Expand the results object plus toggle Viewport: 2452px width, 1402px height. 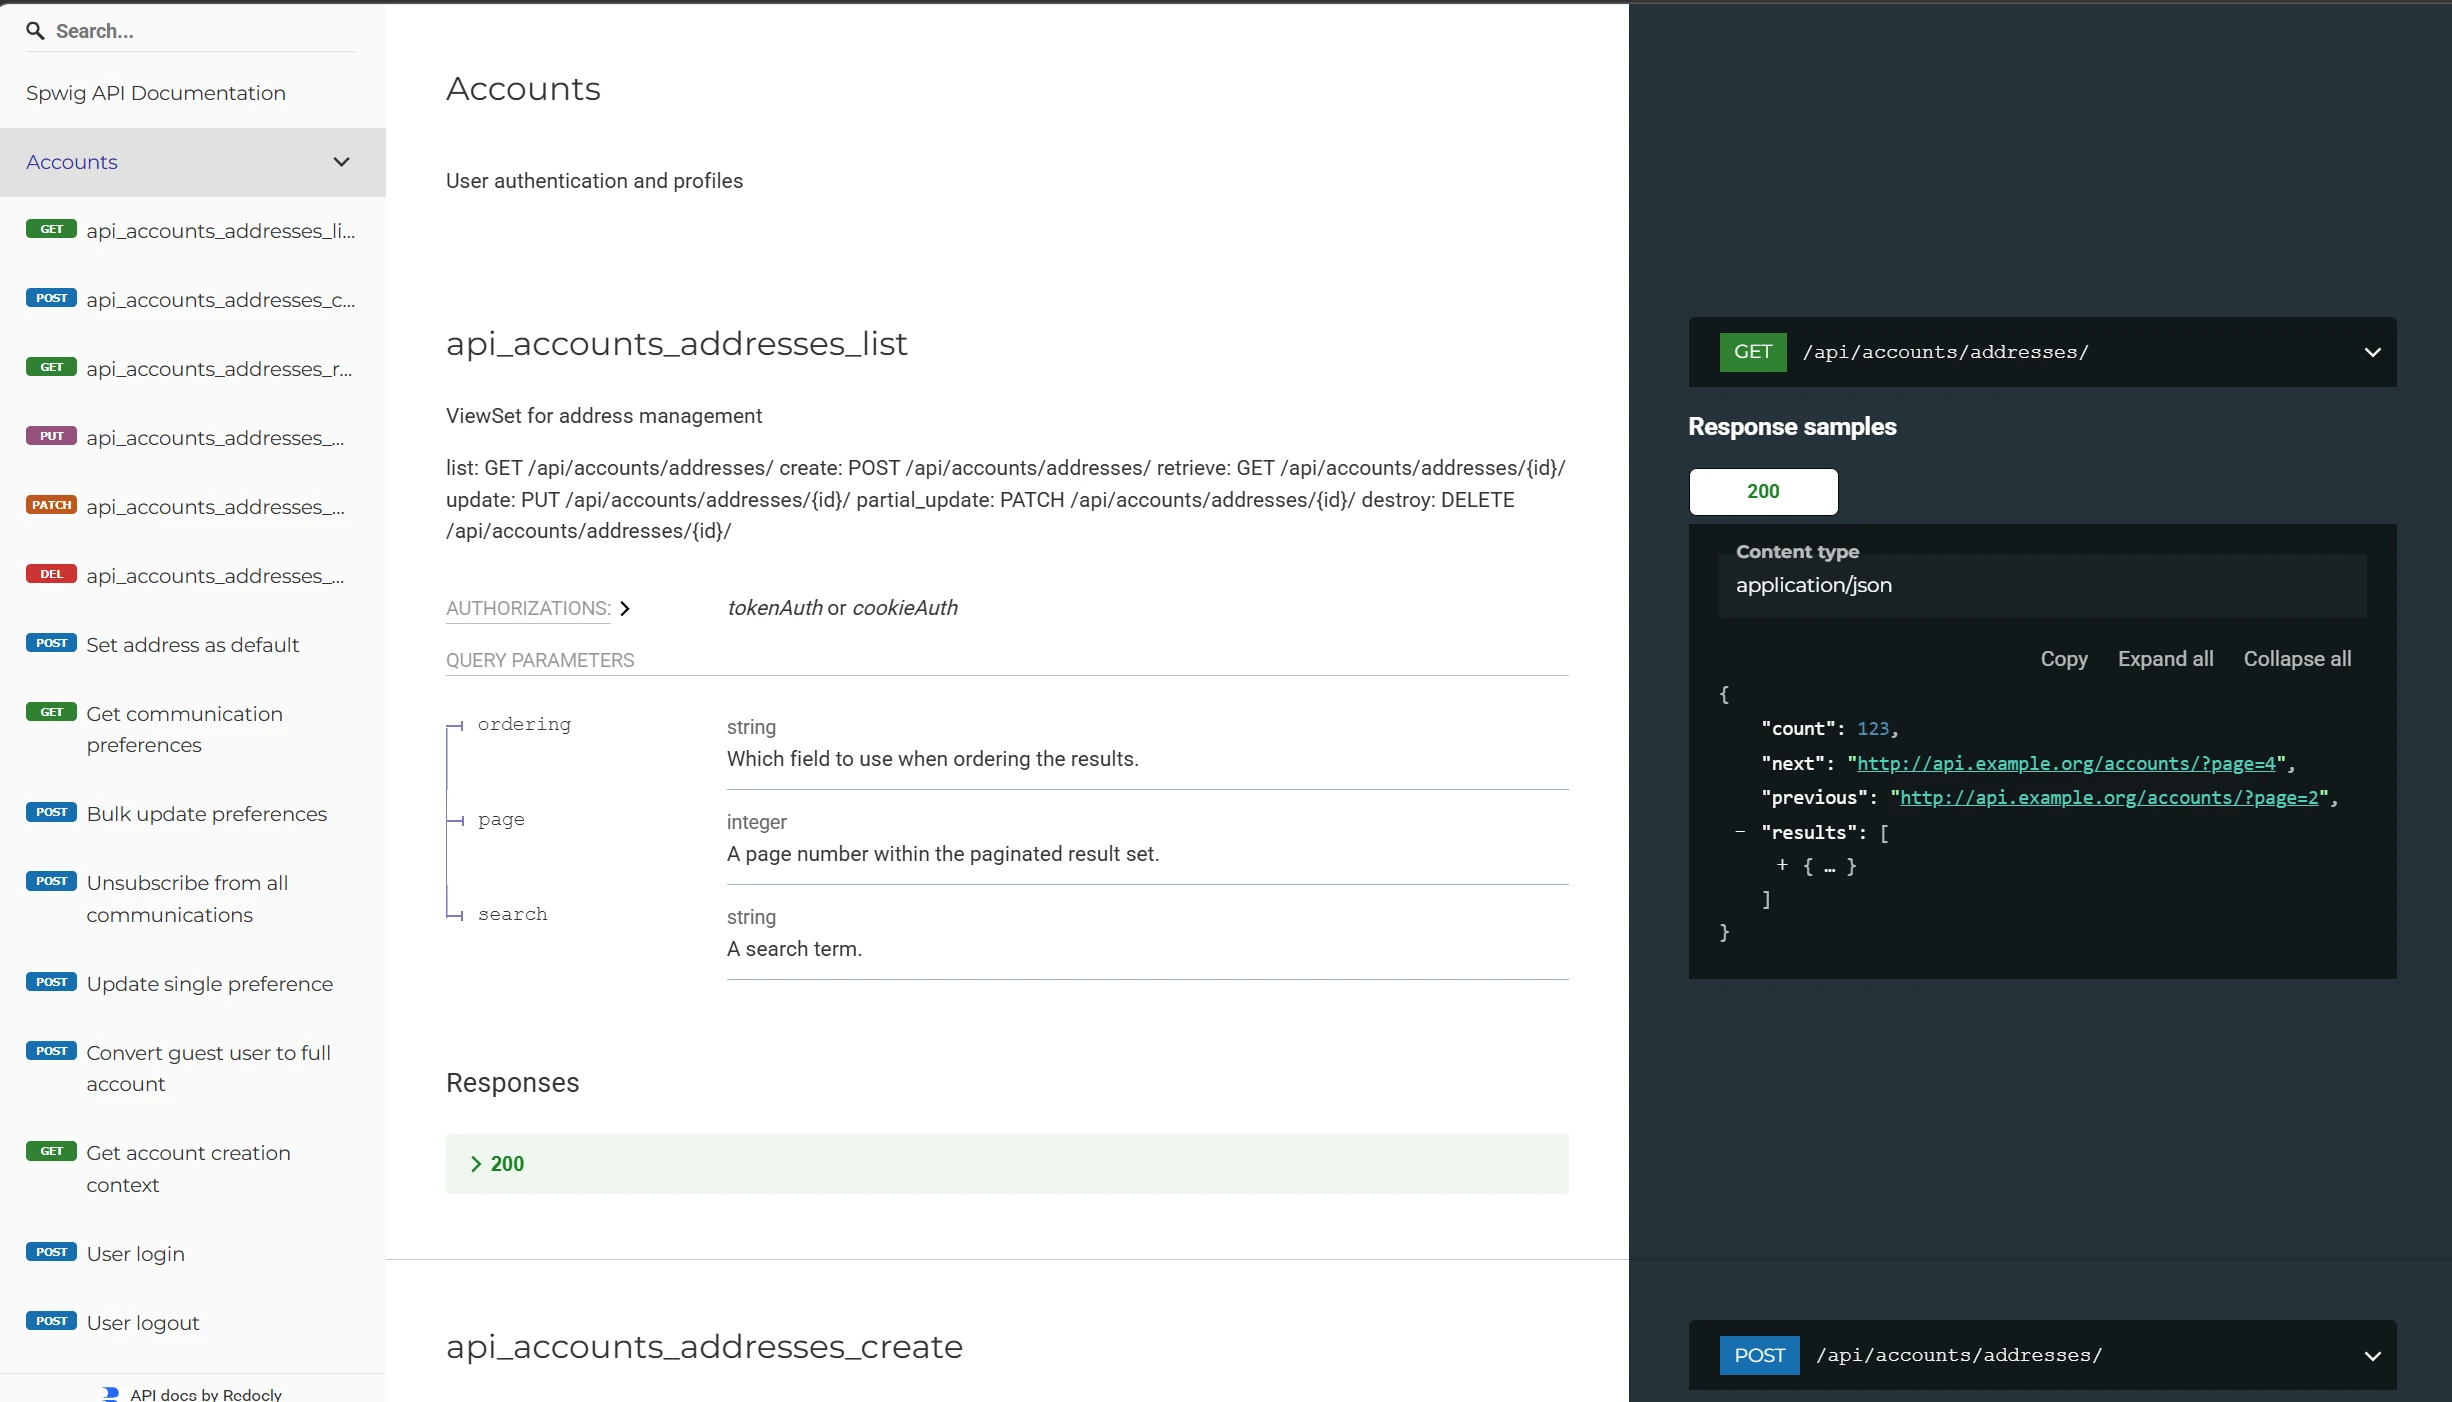1782,866
